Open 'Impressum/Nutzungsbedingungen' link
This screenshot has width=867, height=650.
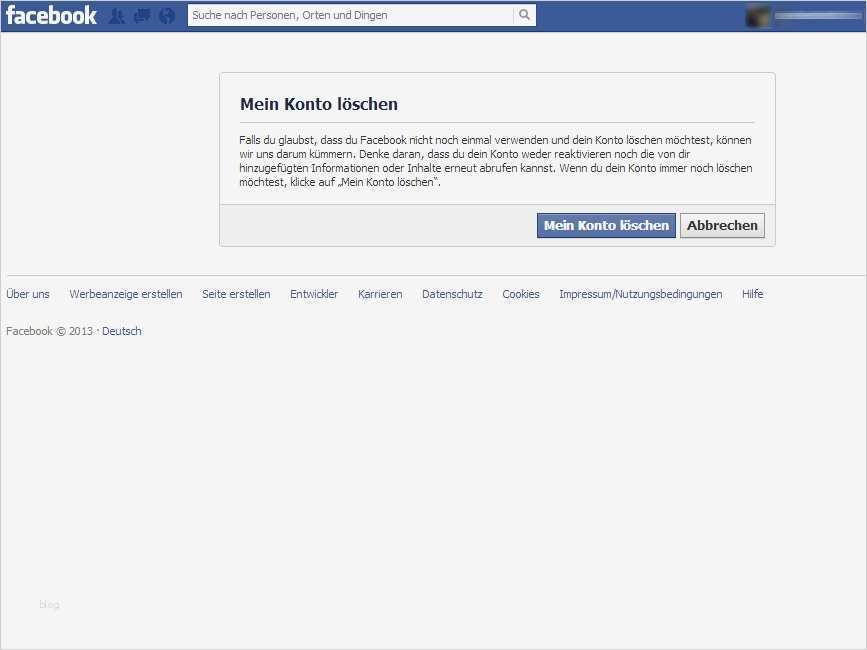(x=640, y=294)
